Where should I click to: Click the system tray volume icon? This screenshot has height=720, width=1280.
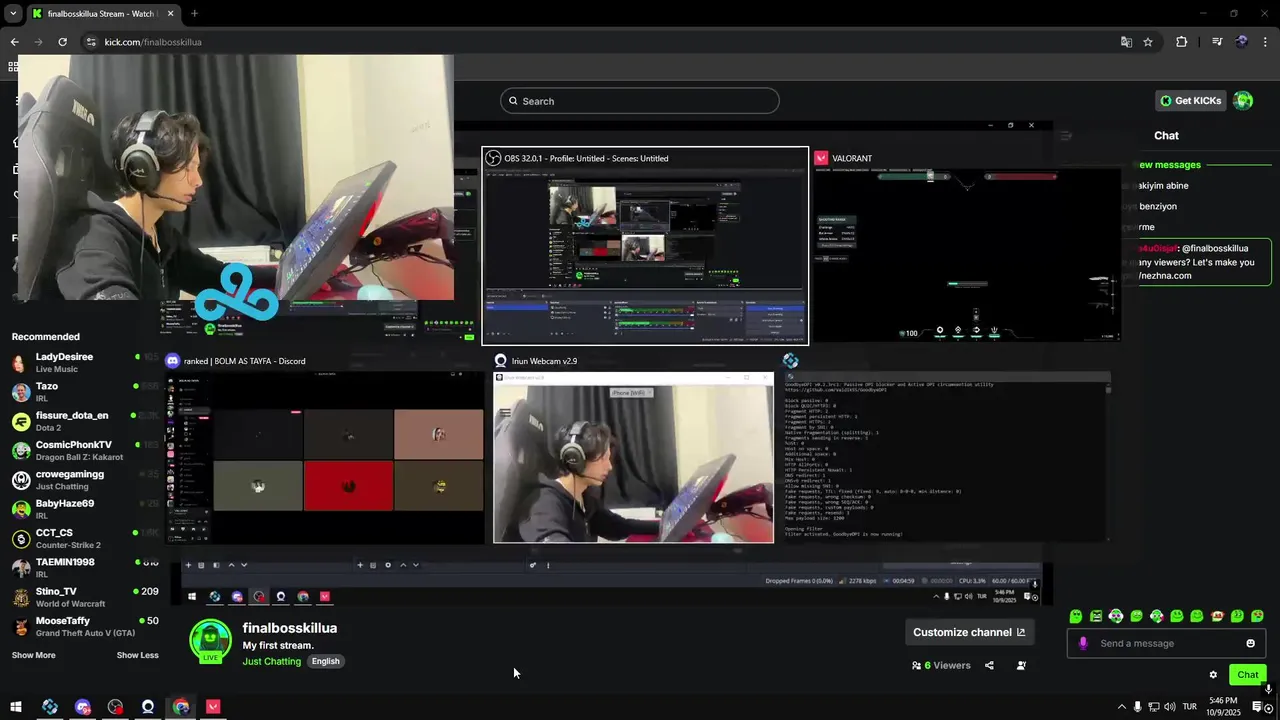(x=1170, y=707)
